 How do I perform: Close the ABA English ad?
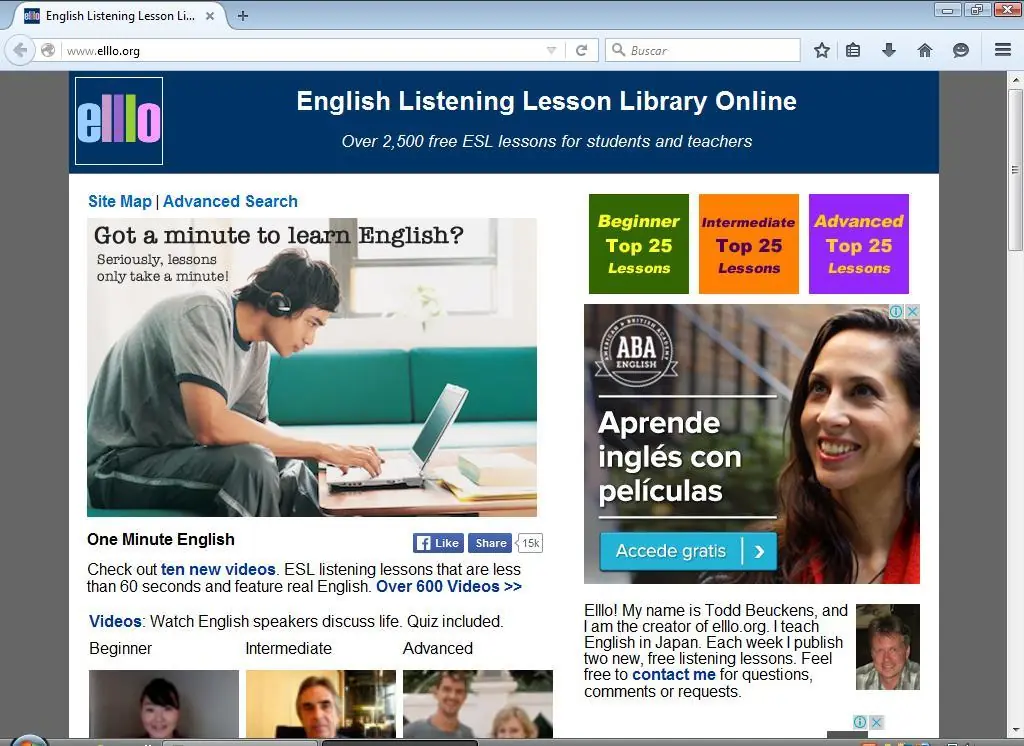913,312
